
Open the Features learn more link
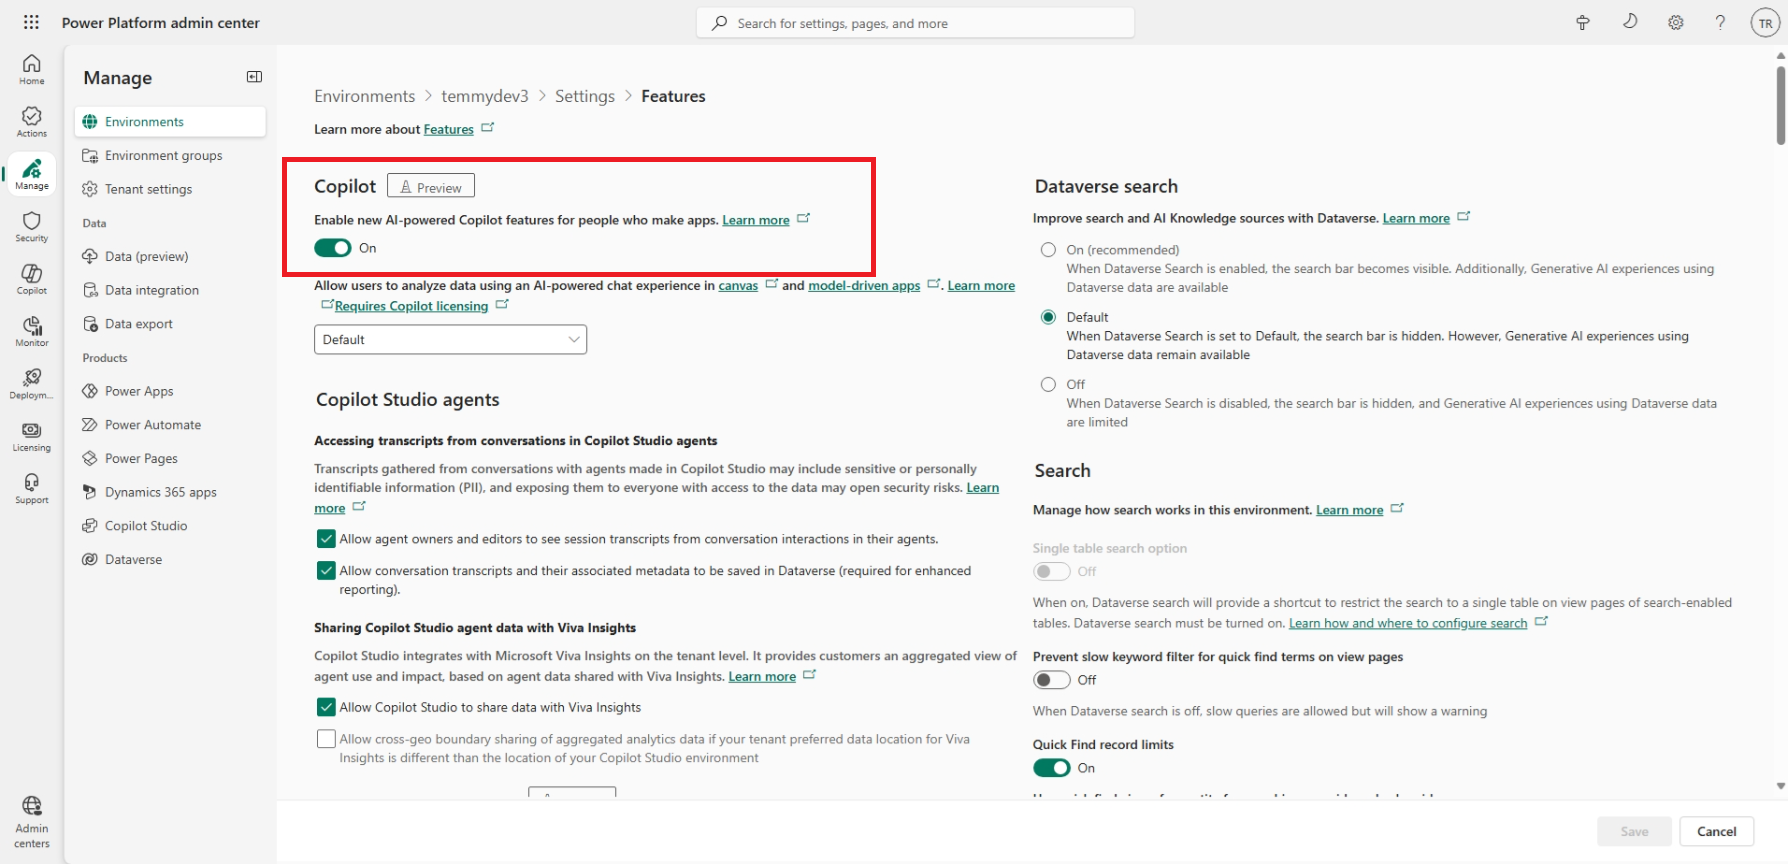(448, 129)
